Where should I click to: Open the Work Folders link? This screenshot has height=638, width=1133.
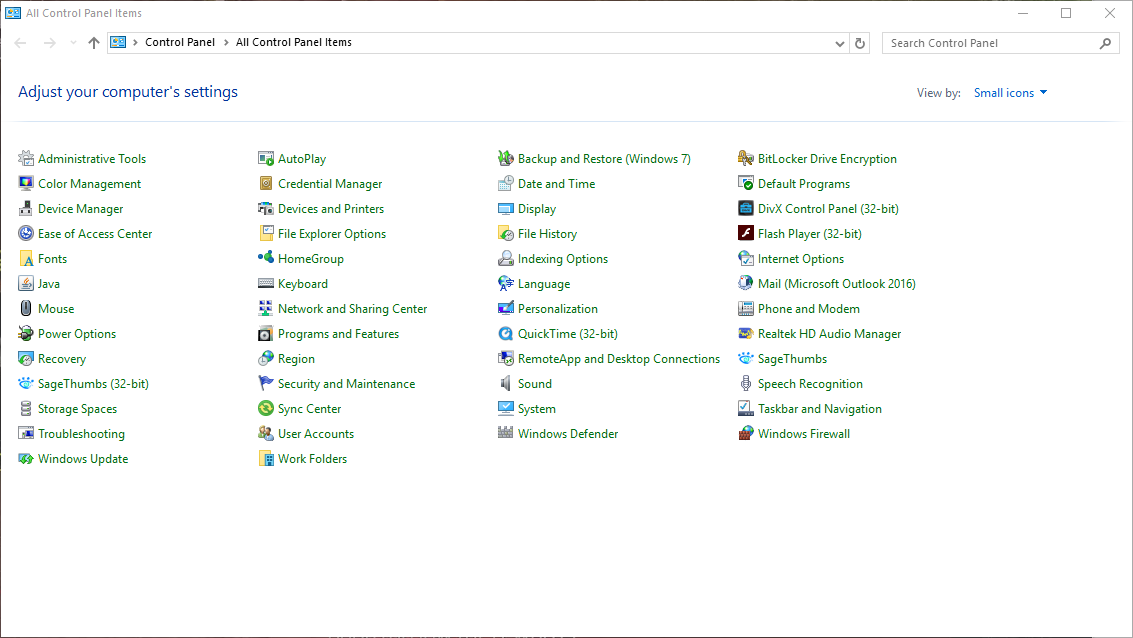point(312,459)
